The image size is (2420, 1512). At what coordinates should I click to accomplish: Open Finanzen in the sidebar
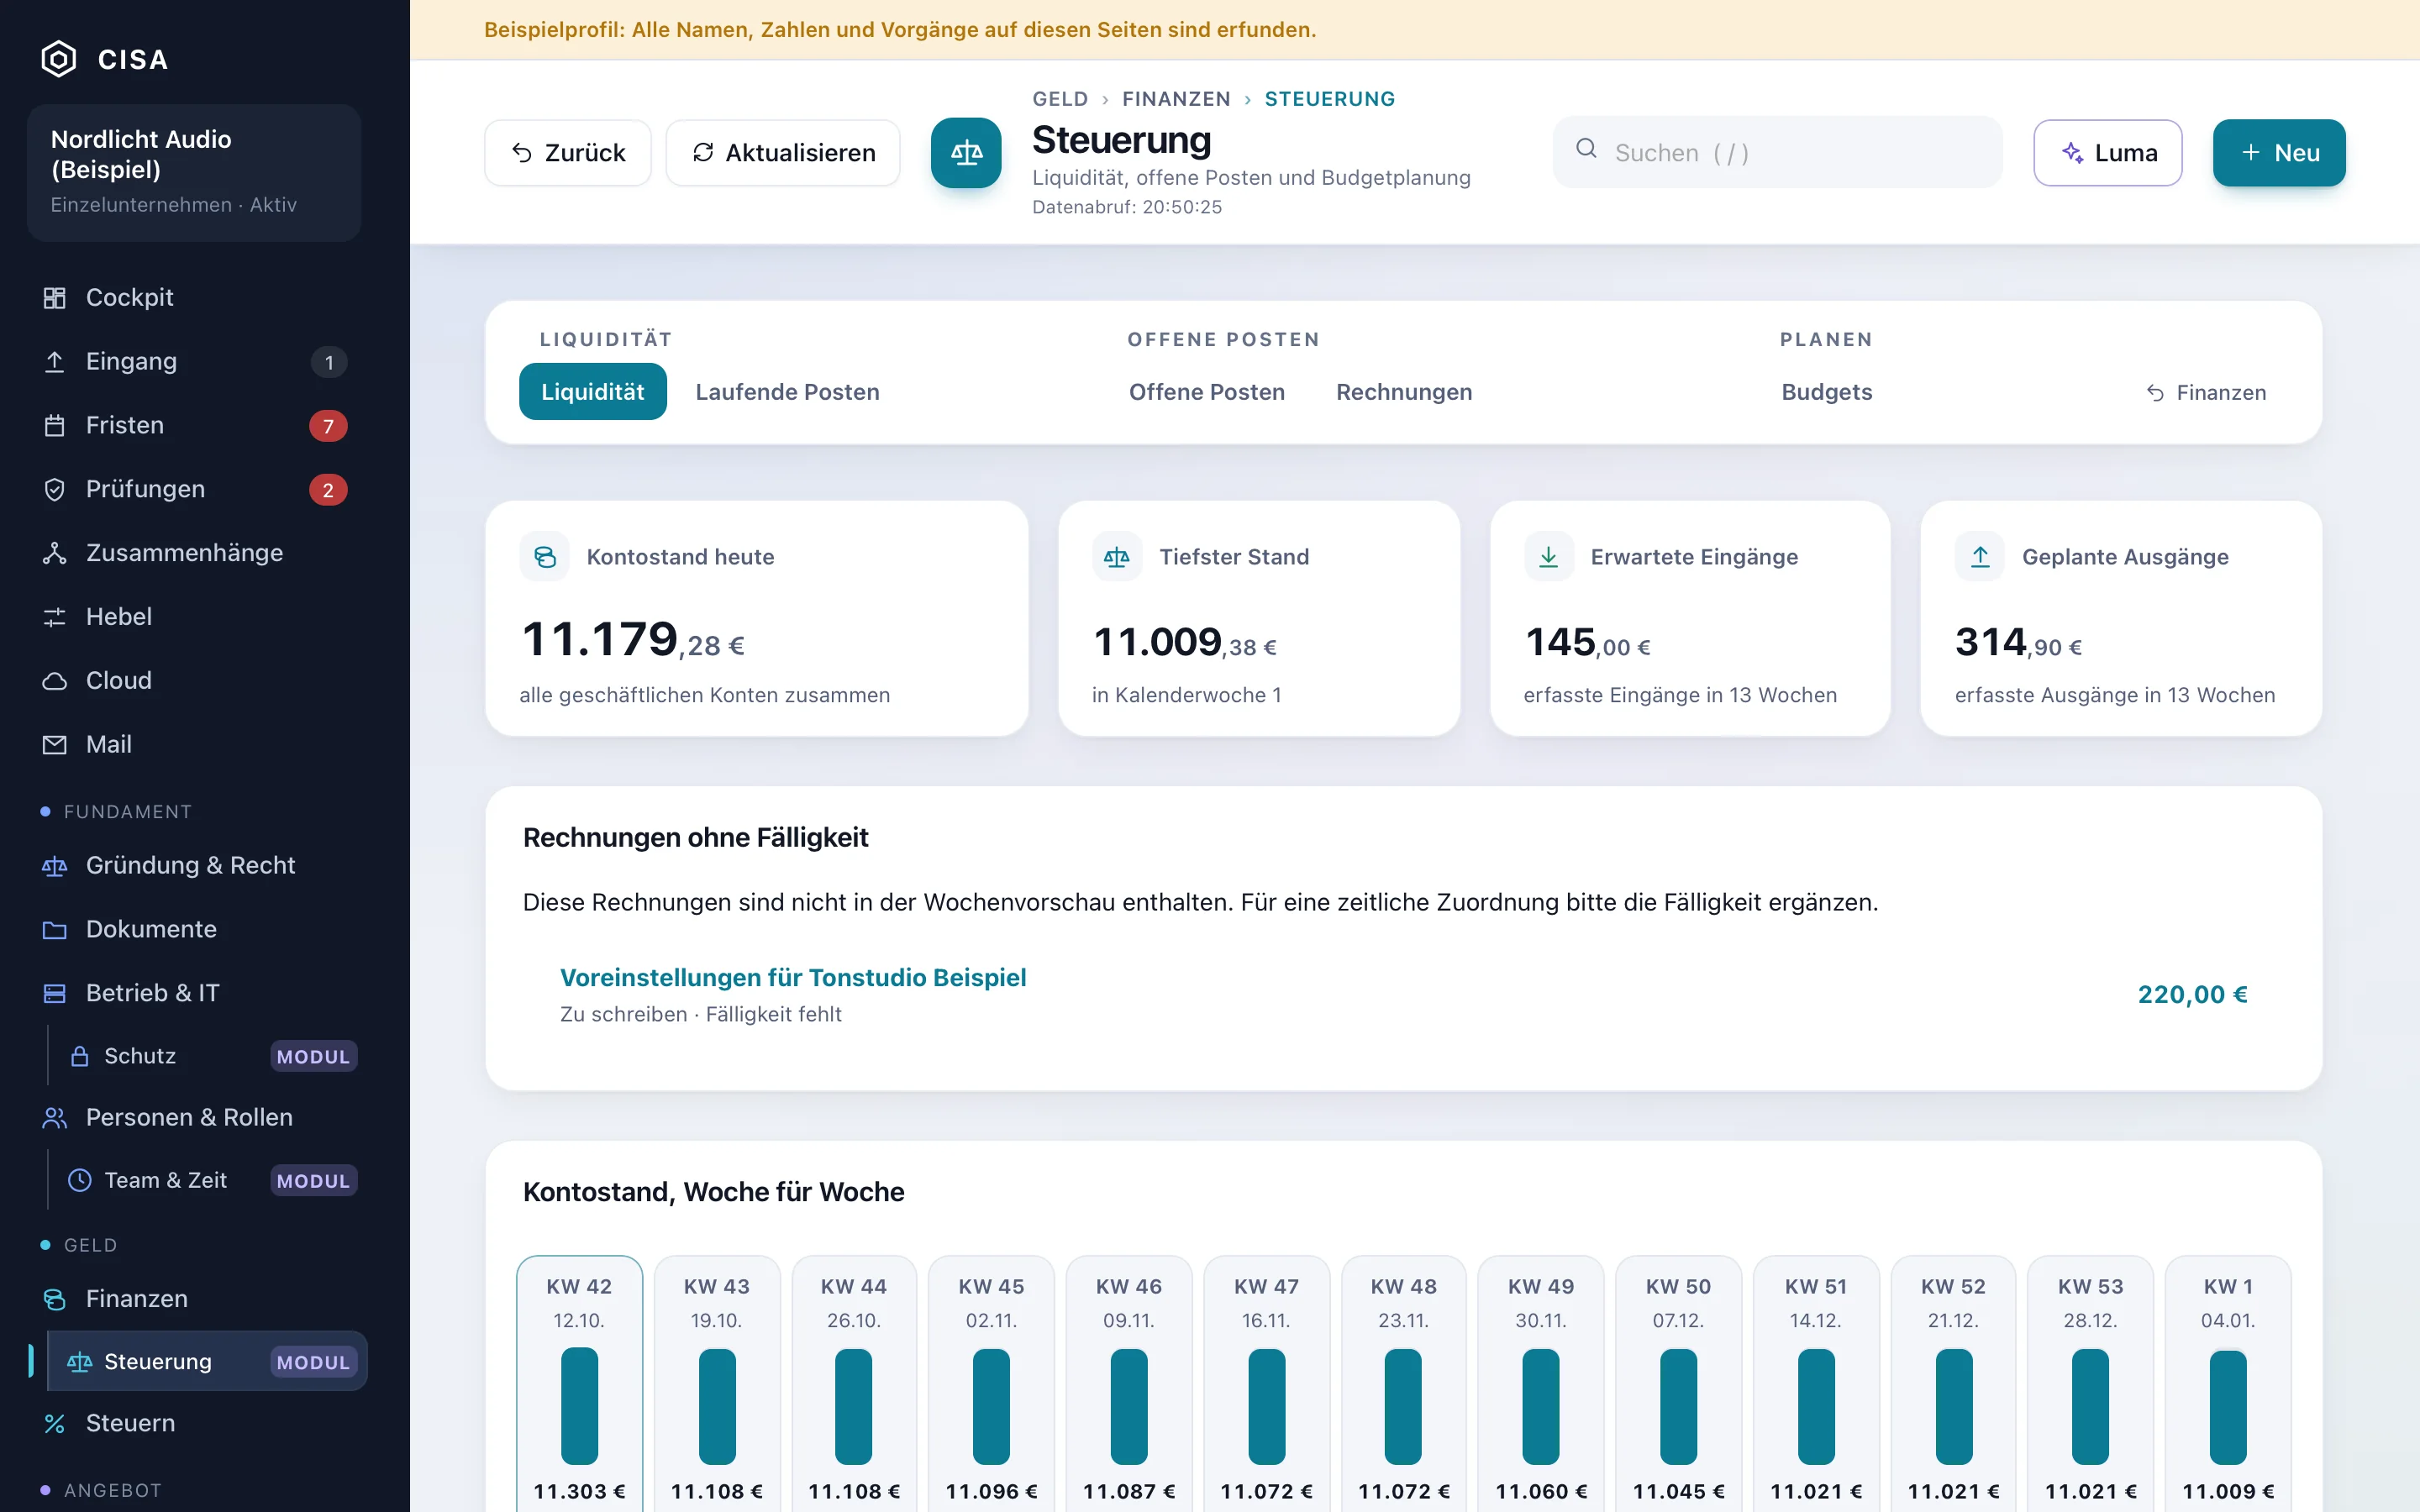(197, 1298)
